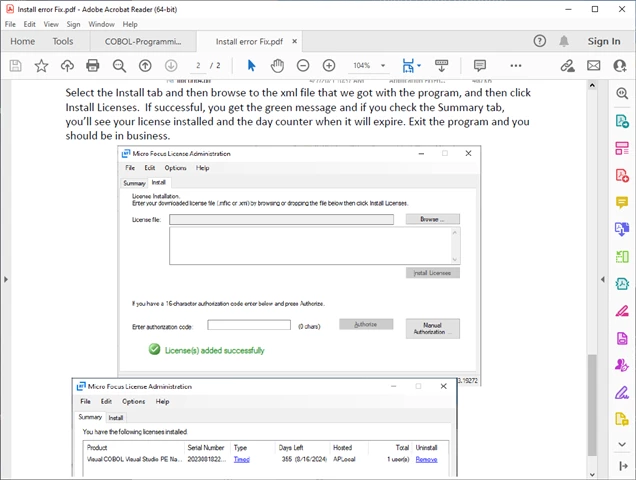Open the Edit menu in Acrobat

(30, 24)
